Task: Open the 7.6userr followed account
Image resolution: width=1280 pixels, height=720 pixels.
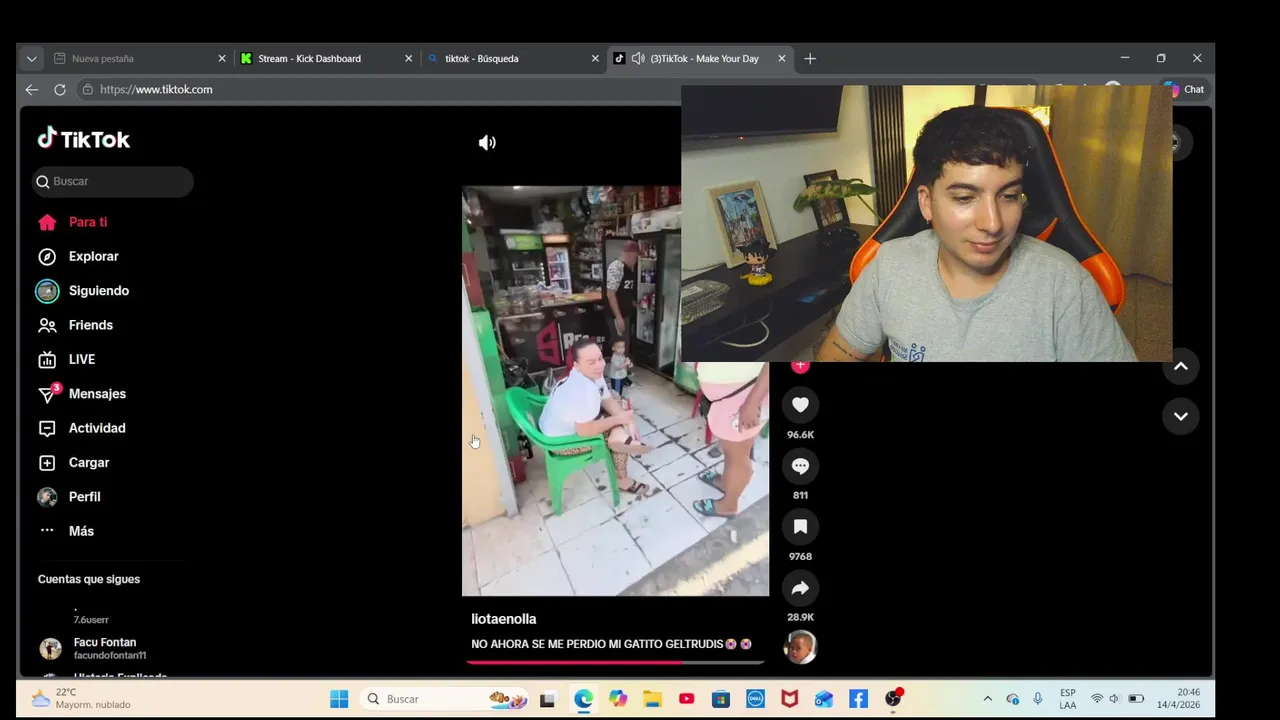Action: (x=91, y=614)
